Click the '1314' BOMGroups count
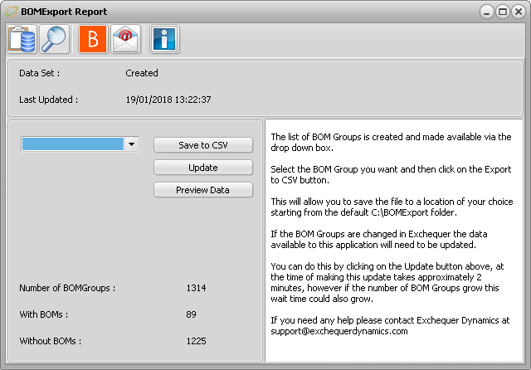 click(196, 288)
